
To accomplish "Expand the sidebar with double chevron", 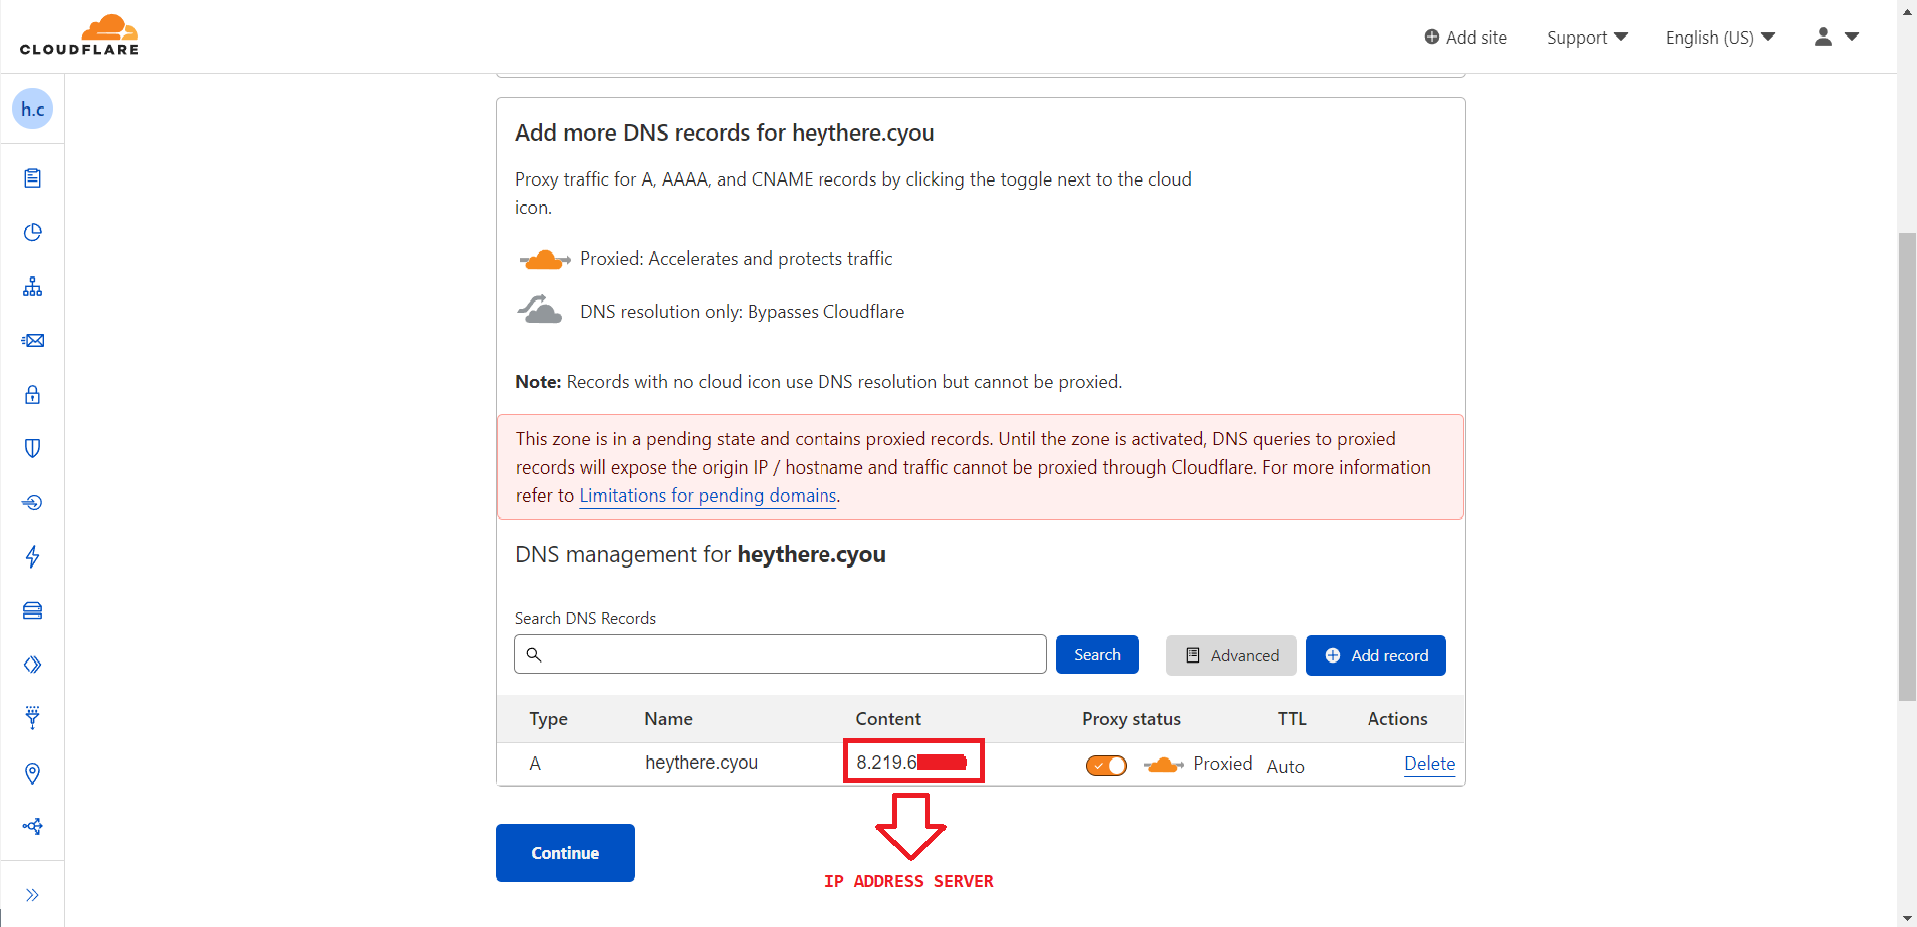I will pos(32,894).
